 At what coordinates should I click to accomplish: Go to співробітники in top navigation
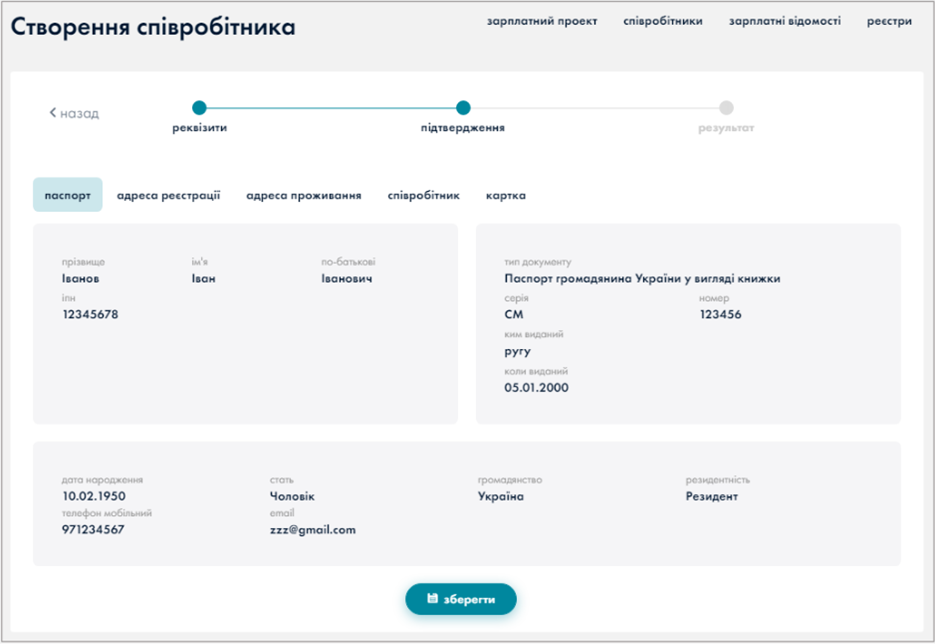pos(662,21)
